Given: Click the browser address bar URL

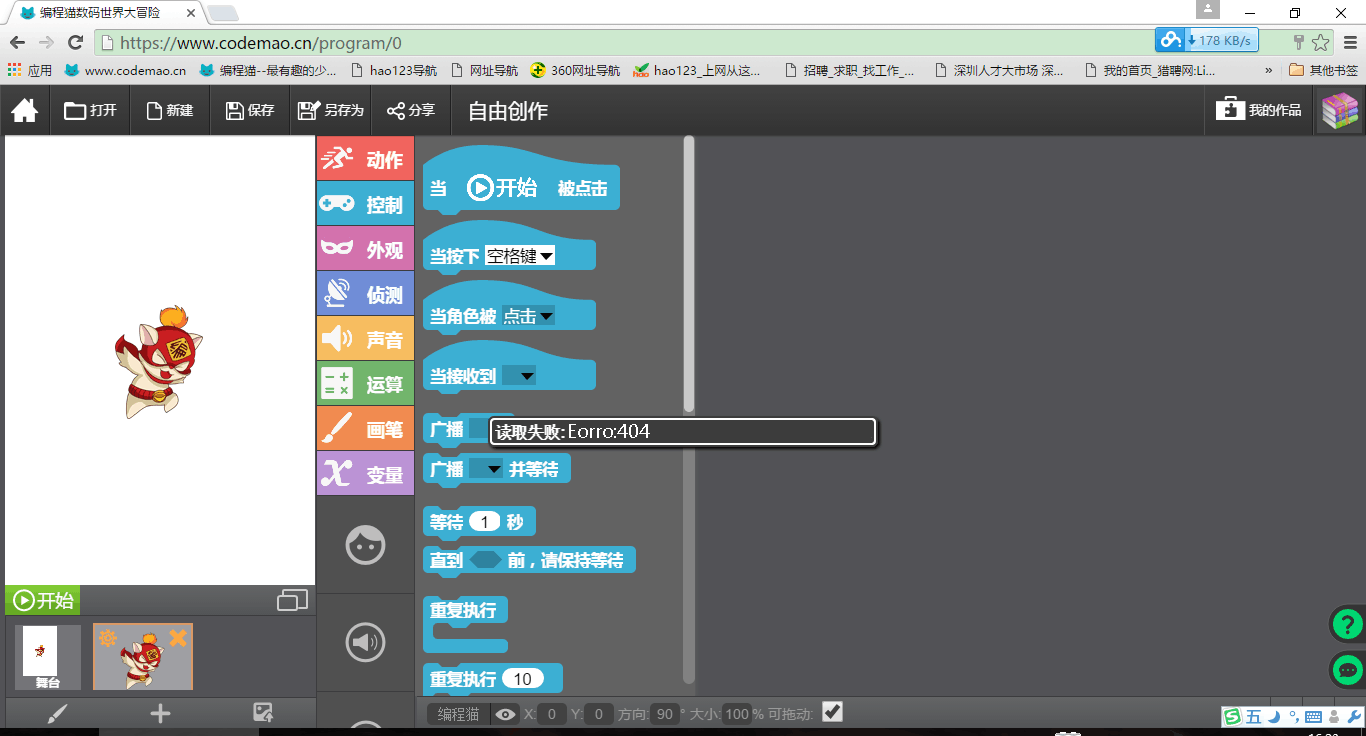Looking at the screenshot, I should pyautogui.click(x=260, y=43).
